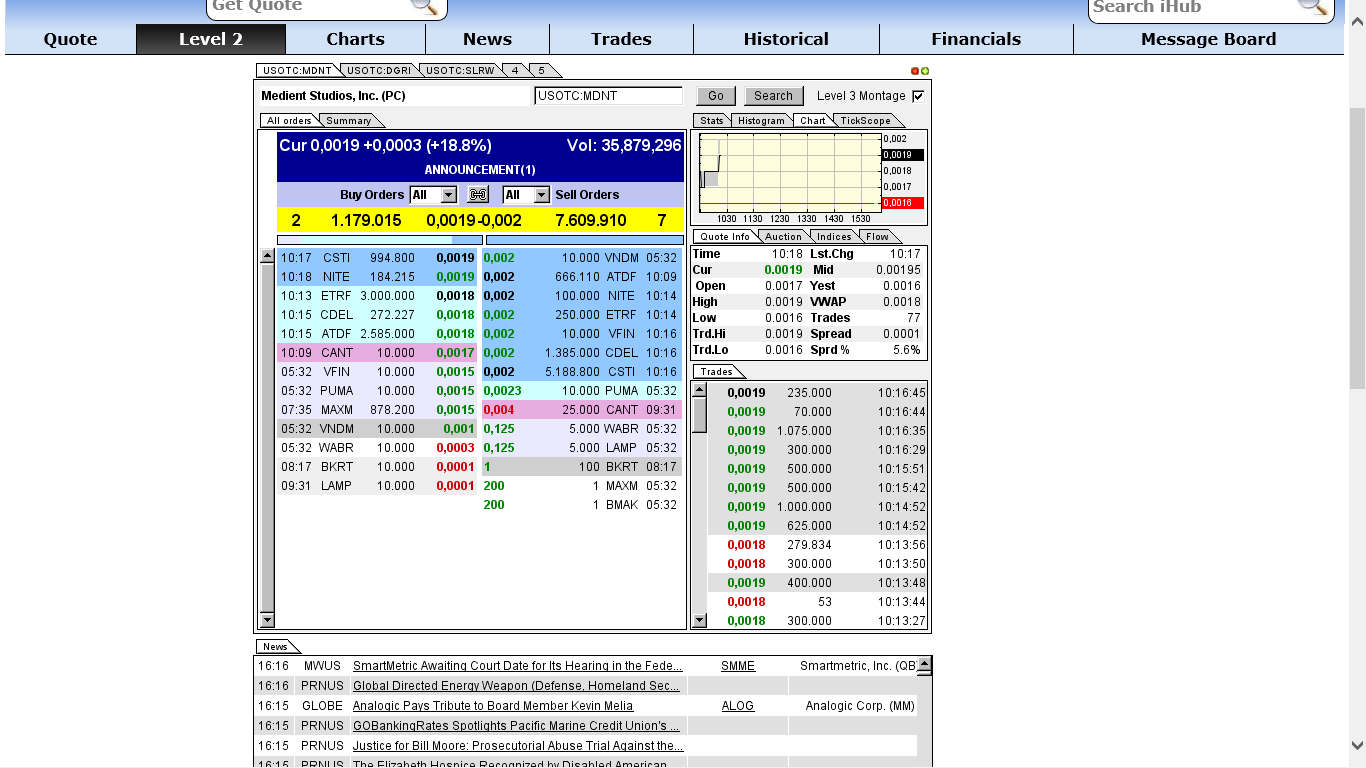Expand the Buy Orders filter dropdown
The height and width of the screenshot is (768, 1366).
tap(448, 195)
